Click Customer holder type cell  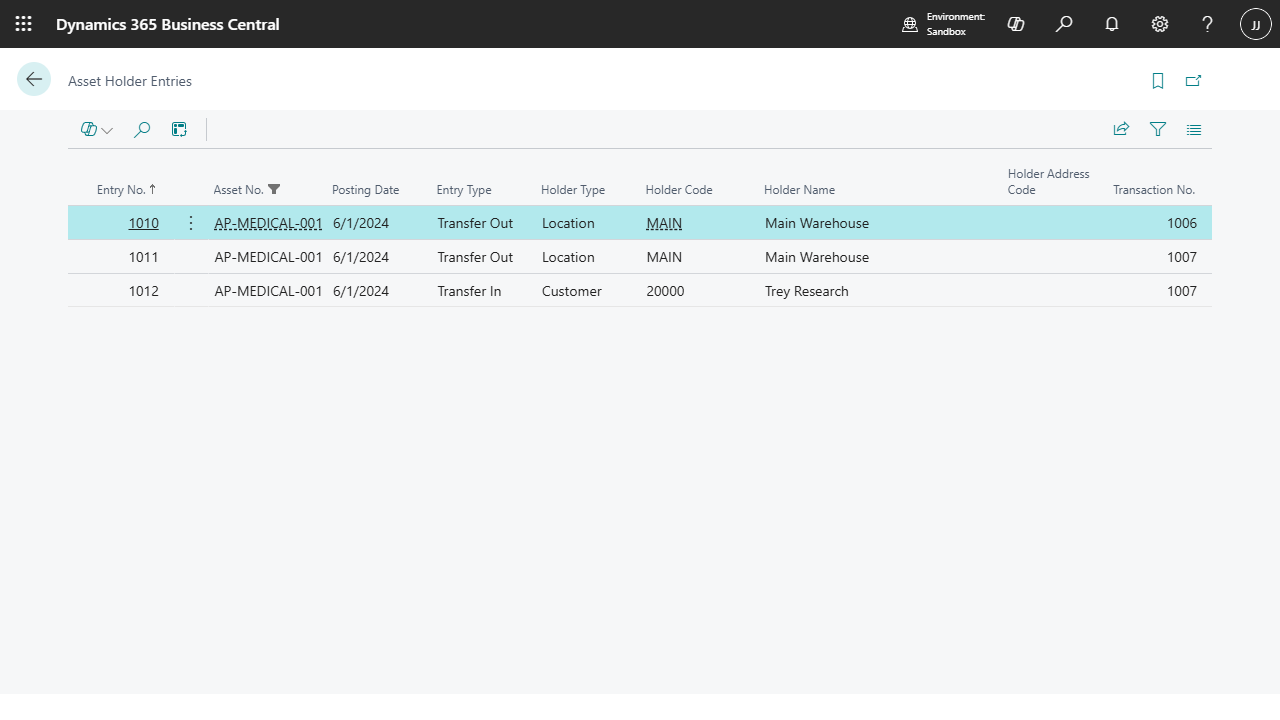coord(572,291)
